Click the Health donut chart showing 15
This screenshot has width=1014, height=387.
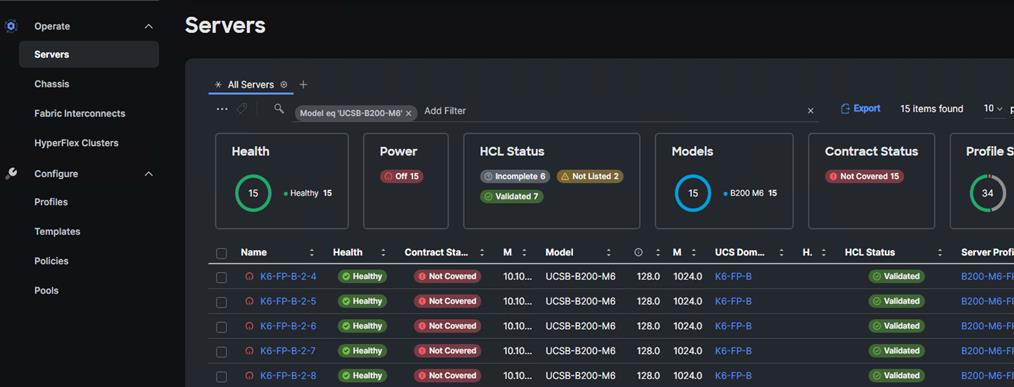pos(254,194)
